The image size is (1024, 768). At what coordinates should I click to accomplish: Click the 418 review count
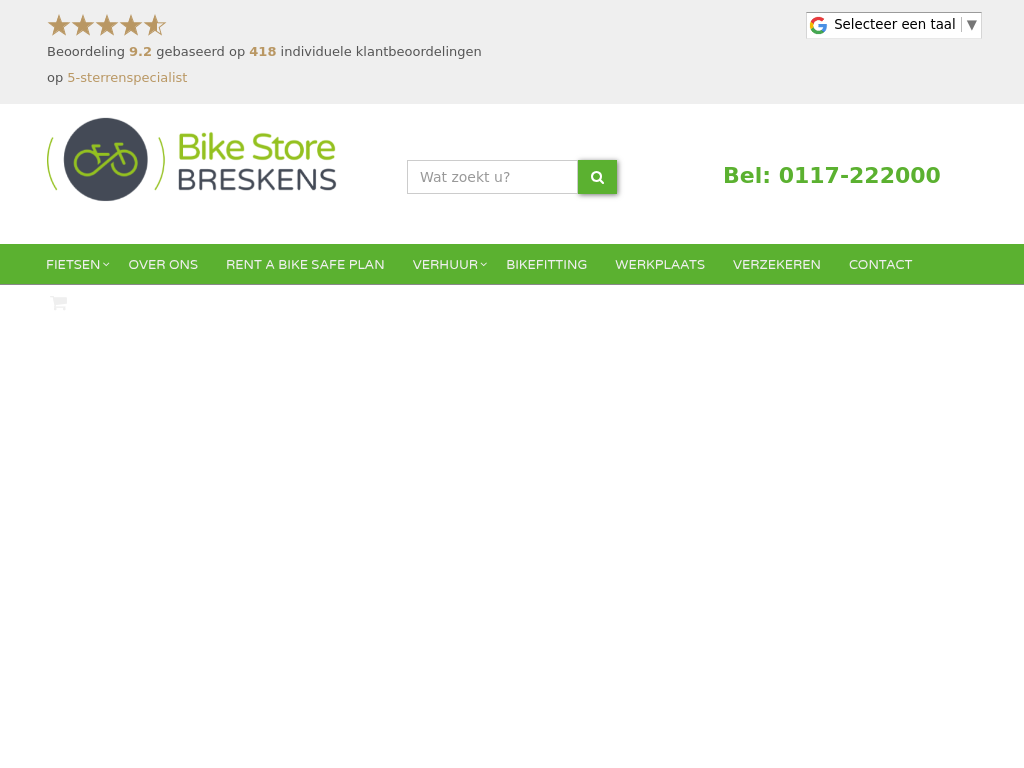tap(263, 52)
